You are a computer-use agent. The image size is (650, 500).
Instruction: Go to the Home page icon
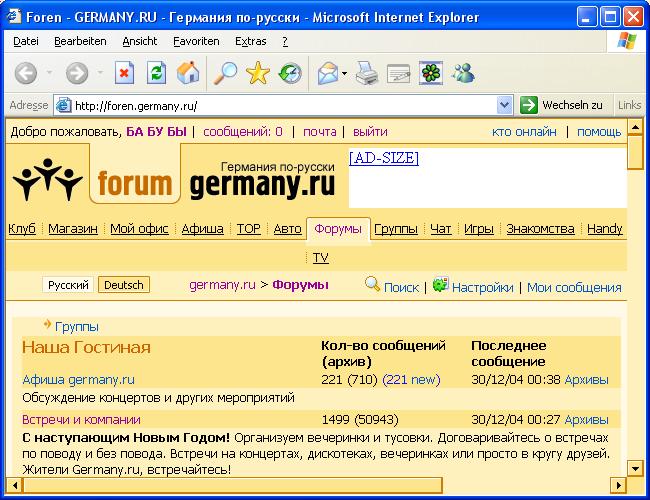[x=188, y=73]
